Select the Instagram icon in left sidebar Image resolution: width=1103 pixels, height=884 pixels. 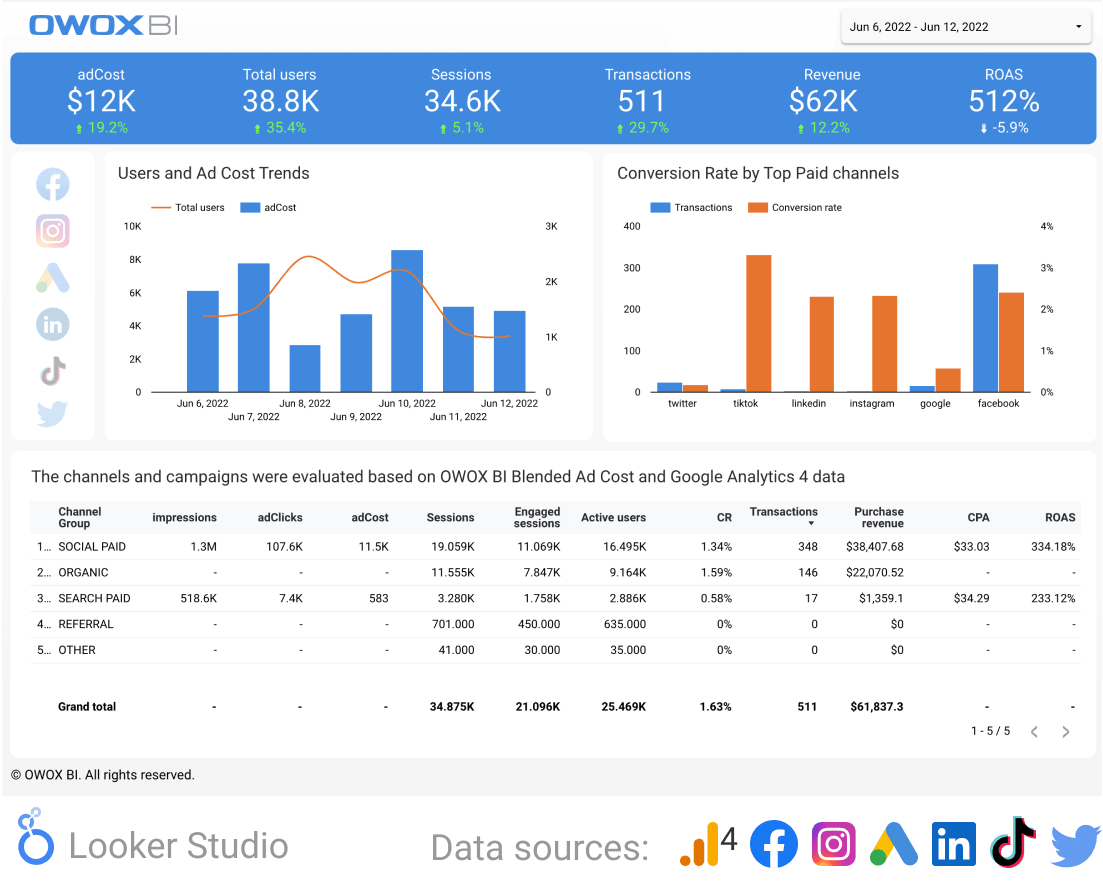pos(53,231)
